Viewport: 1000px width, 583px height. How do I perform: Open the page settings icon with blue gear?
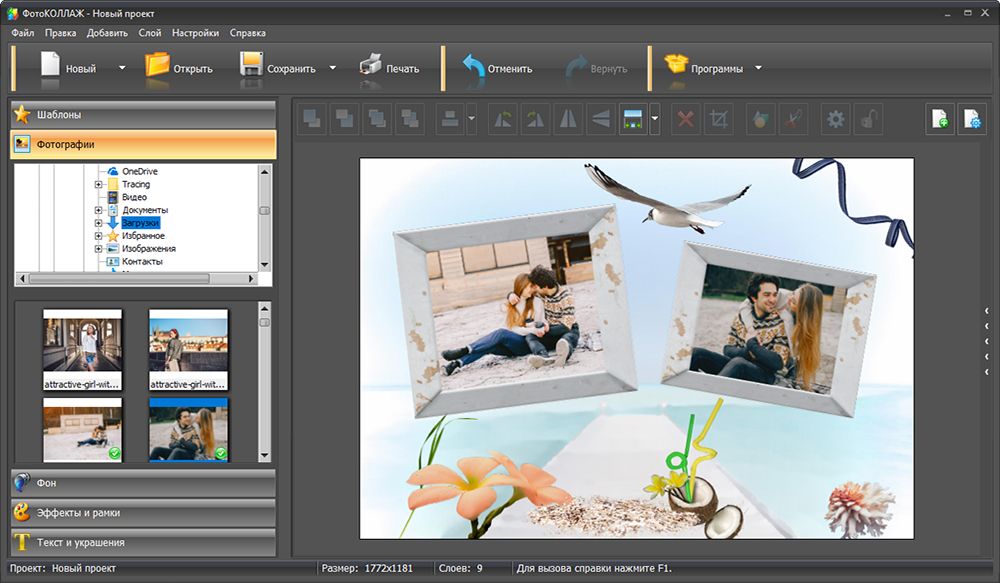(971, 120)
